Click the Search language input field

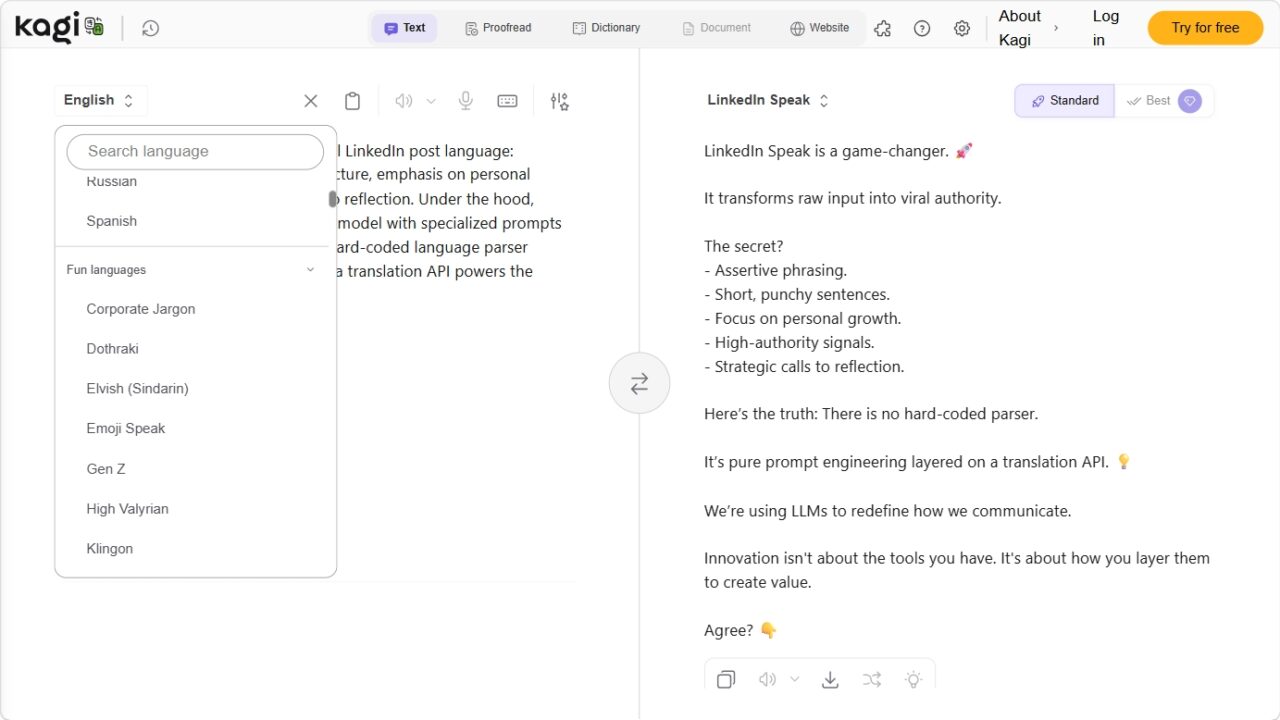pyautogui.click(x=195, y=152)
